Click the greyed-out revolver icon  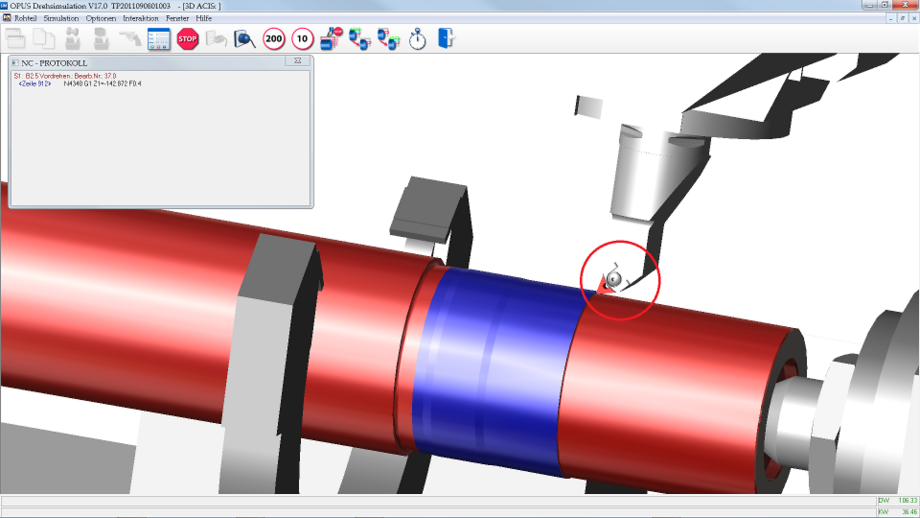pyautogui.click(x=130, y=39)
